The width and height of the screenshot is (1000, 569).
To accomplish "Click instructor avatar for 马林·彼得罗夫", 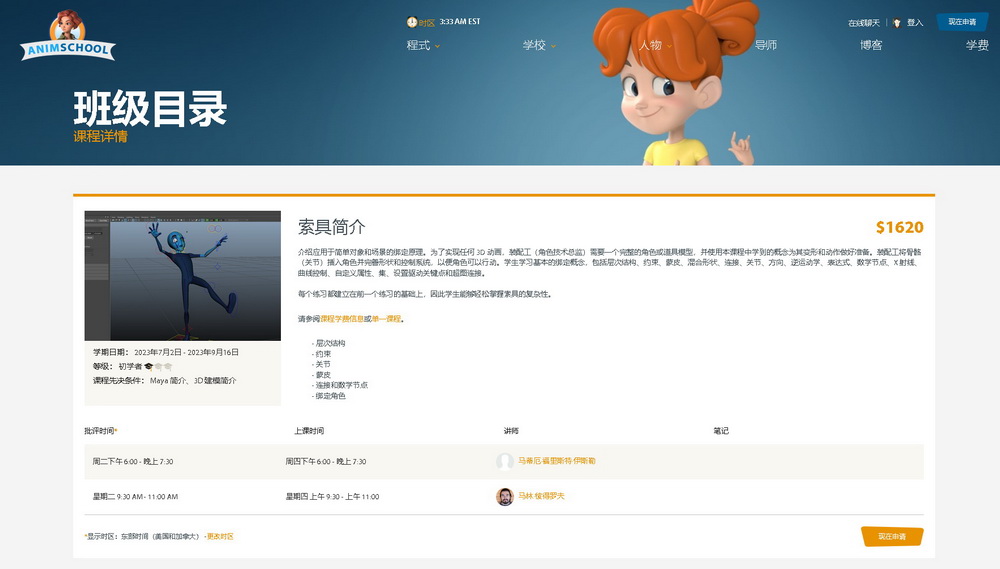I will 504,496.
